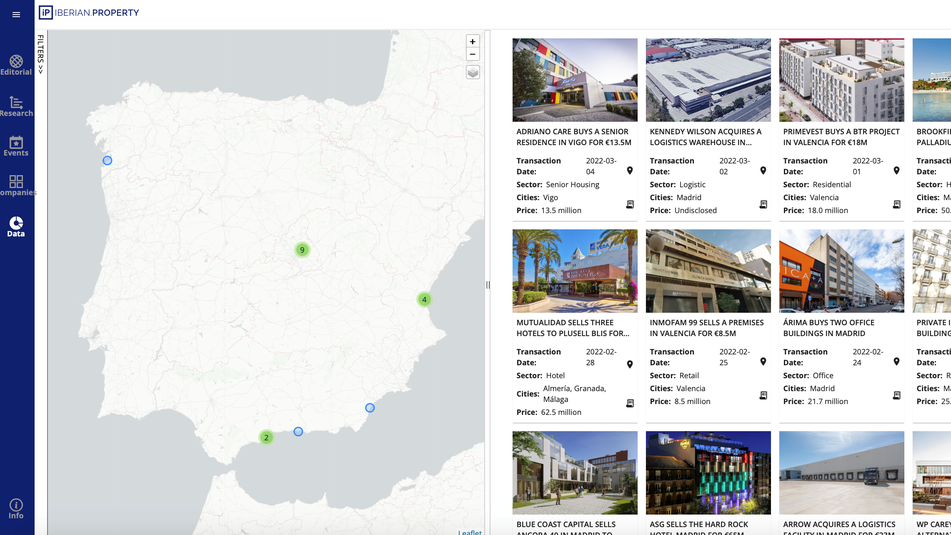Click article icon on Primevest card
951x535 pixels.
click(897, 205)
